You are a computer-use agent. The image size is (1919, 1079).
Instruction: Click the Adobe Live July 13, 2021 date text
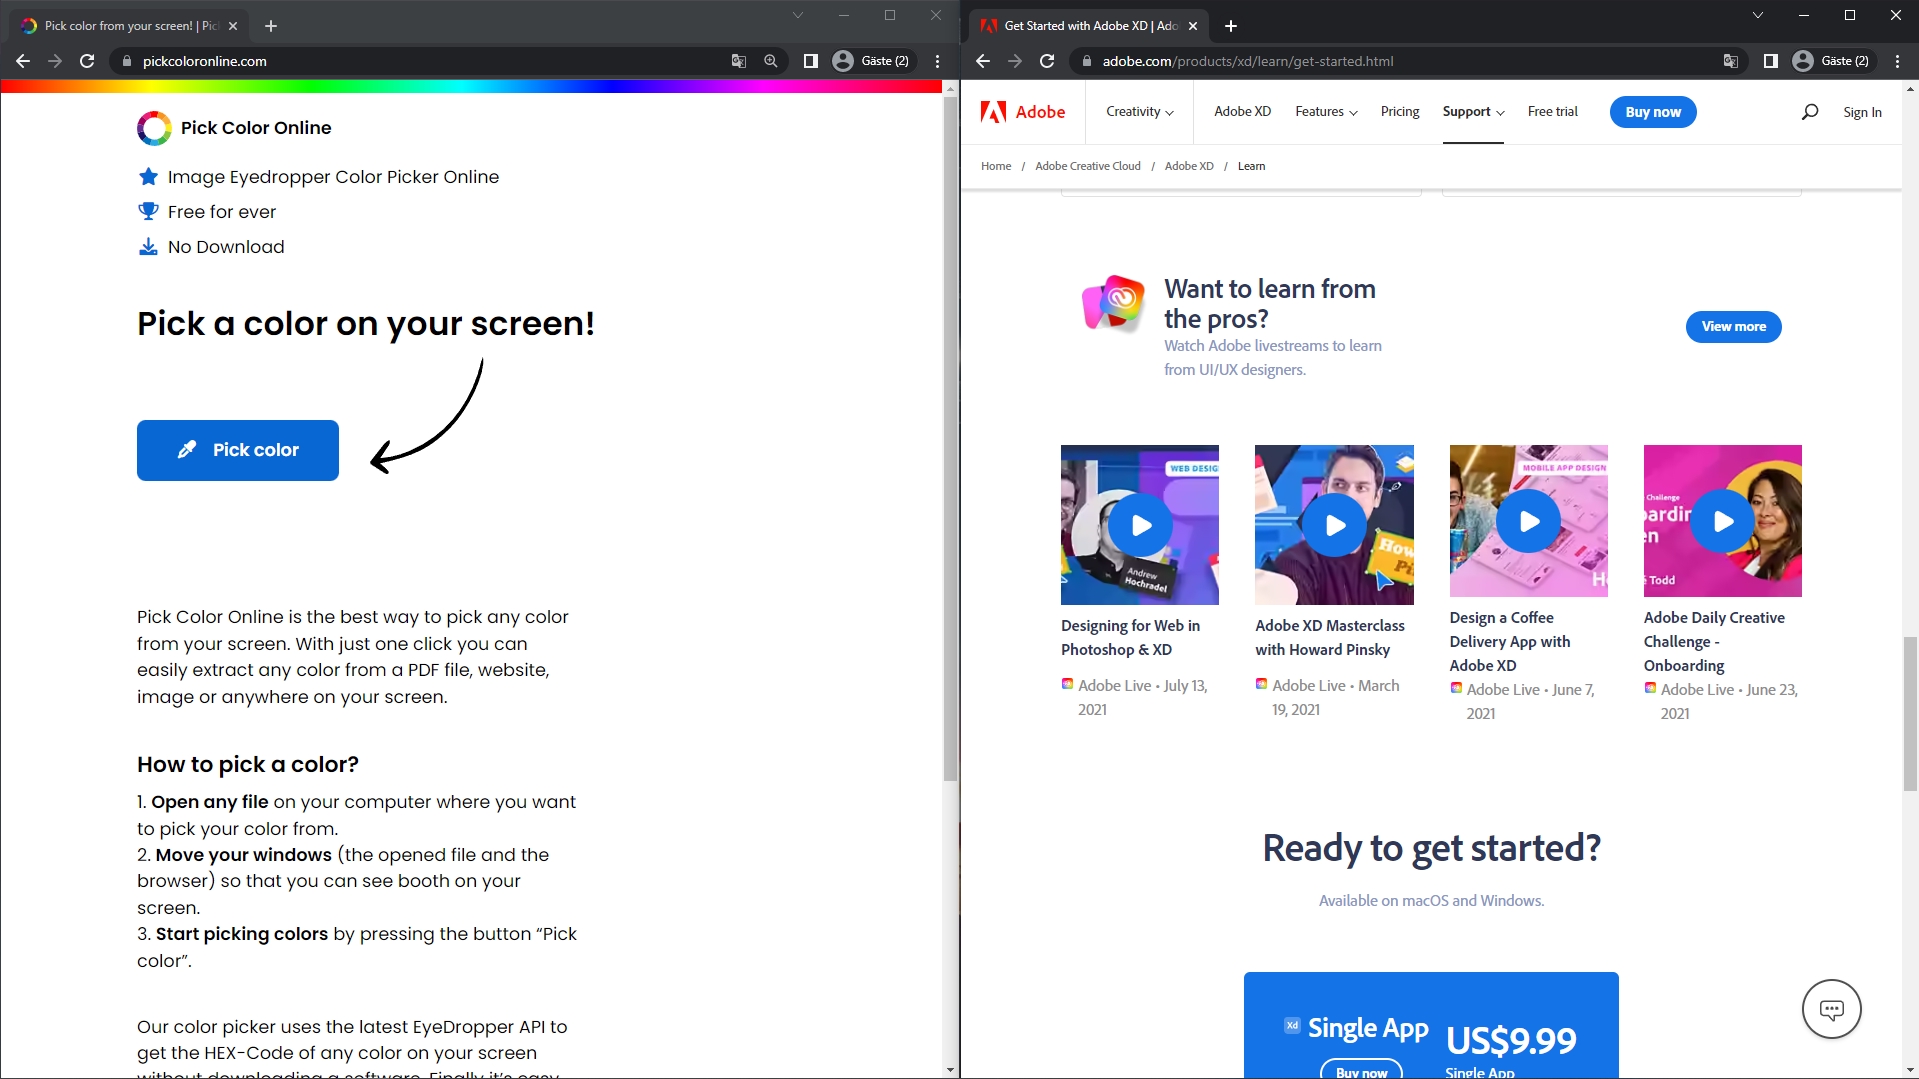(x=1142, y=698)
